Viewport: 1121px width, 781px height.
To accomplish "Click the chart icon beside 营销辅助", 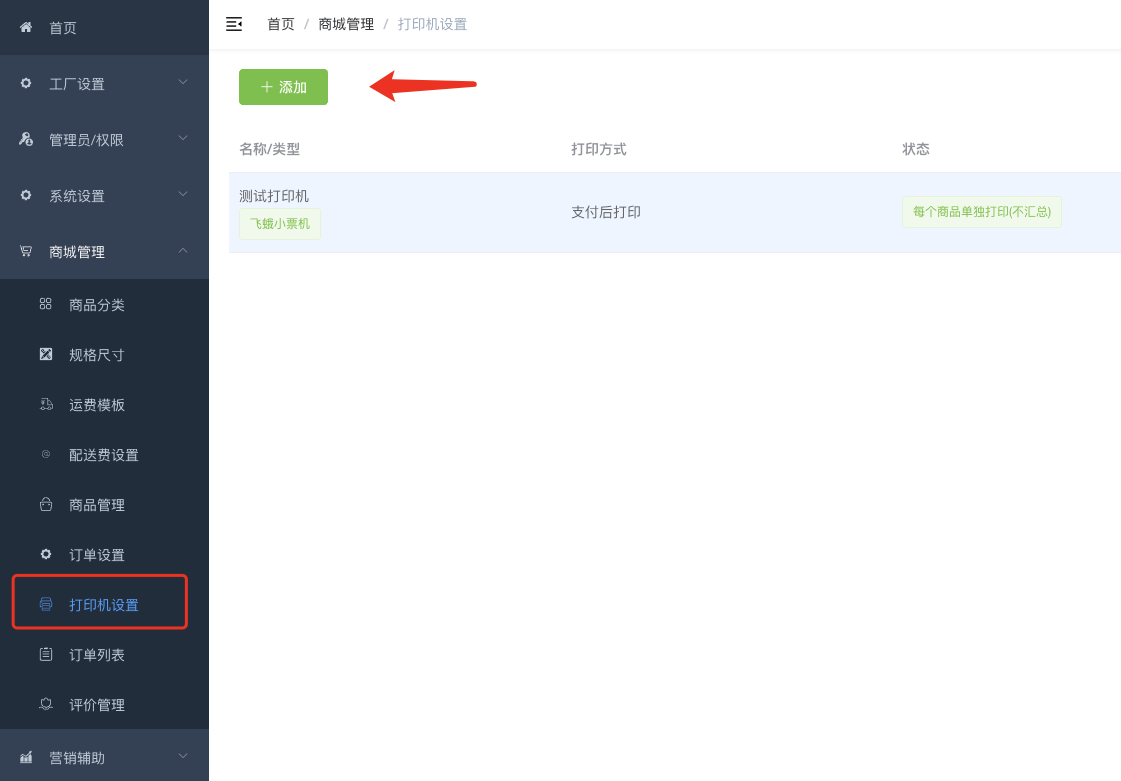I will (26, 757).
